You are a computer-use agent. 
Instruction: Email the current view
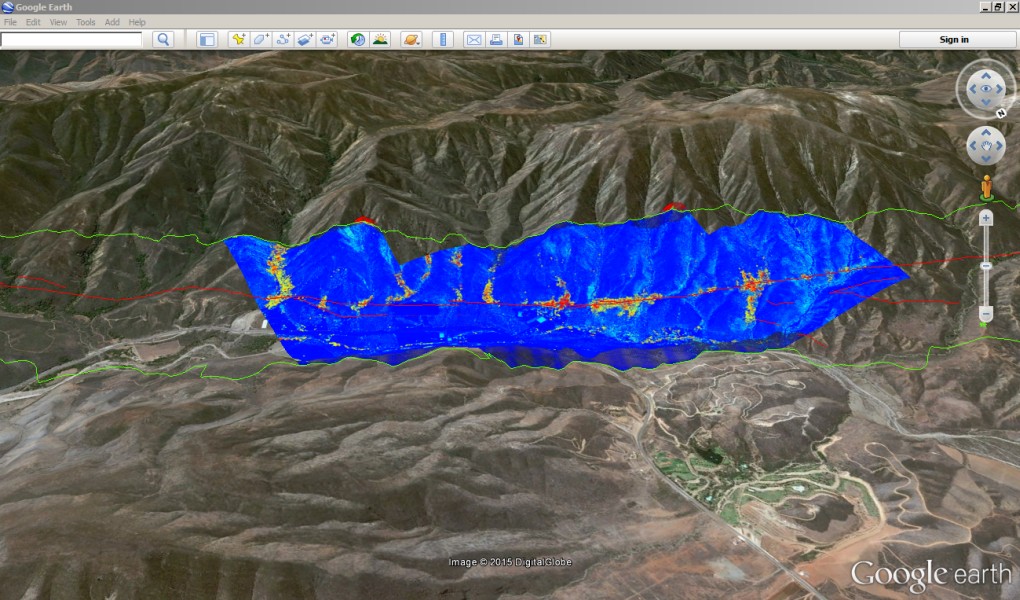474,39
